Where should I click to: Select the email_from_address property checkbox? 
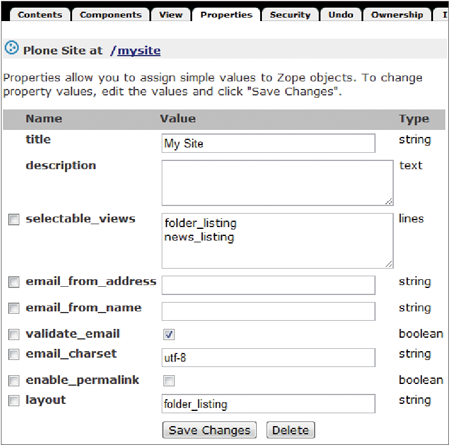(14, 282)
